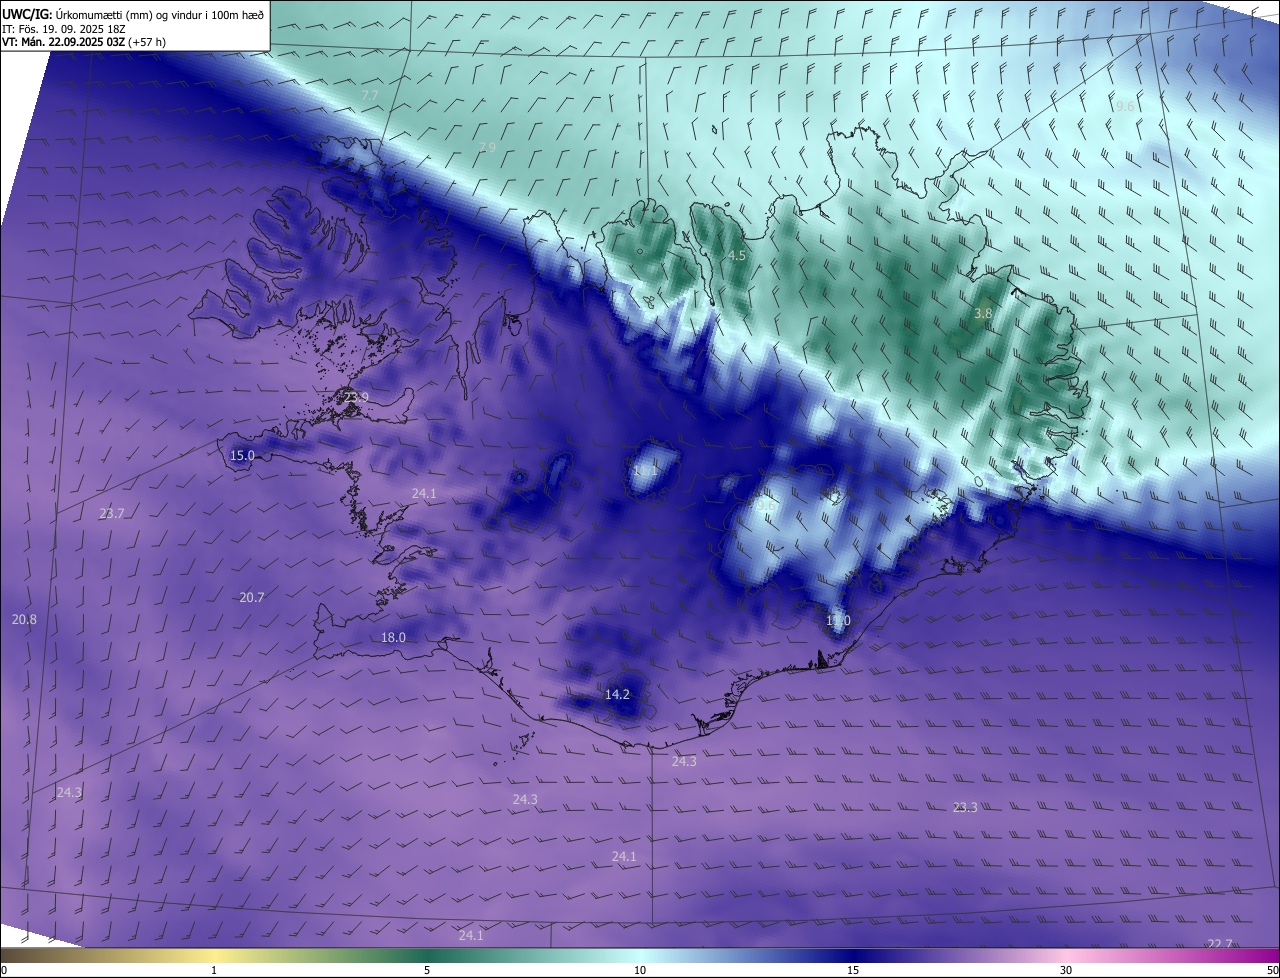Click the colour scale tick label 30
Viewport: 1280px width, 978px height.
[x=1066, y=970]
